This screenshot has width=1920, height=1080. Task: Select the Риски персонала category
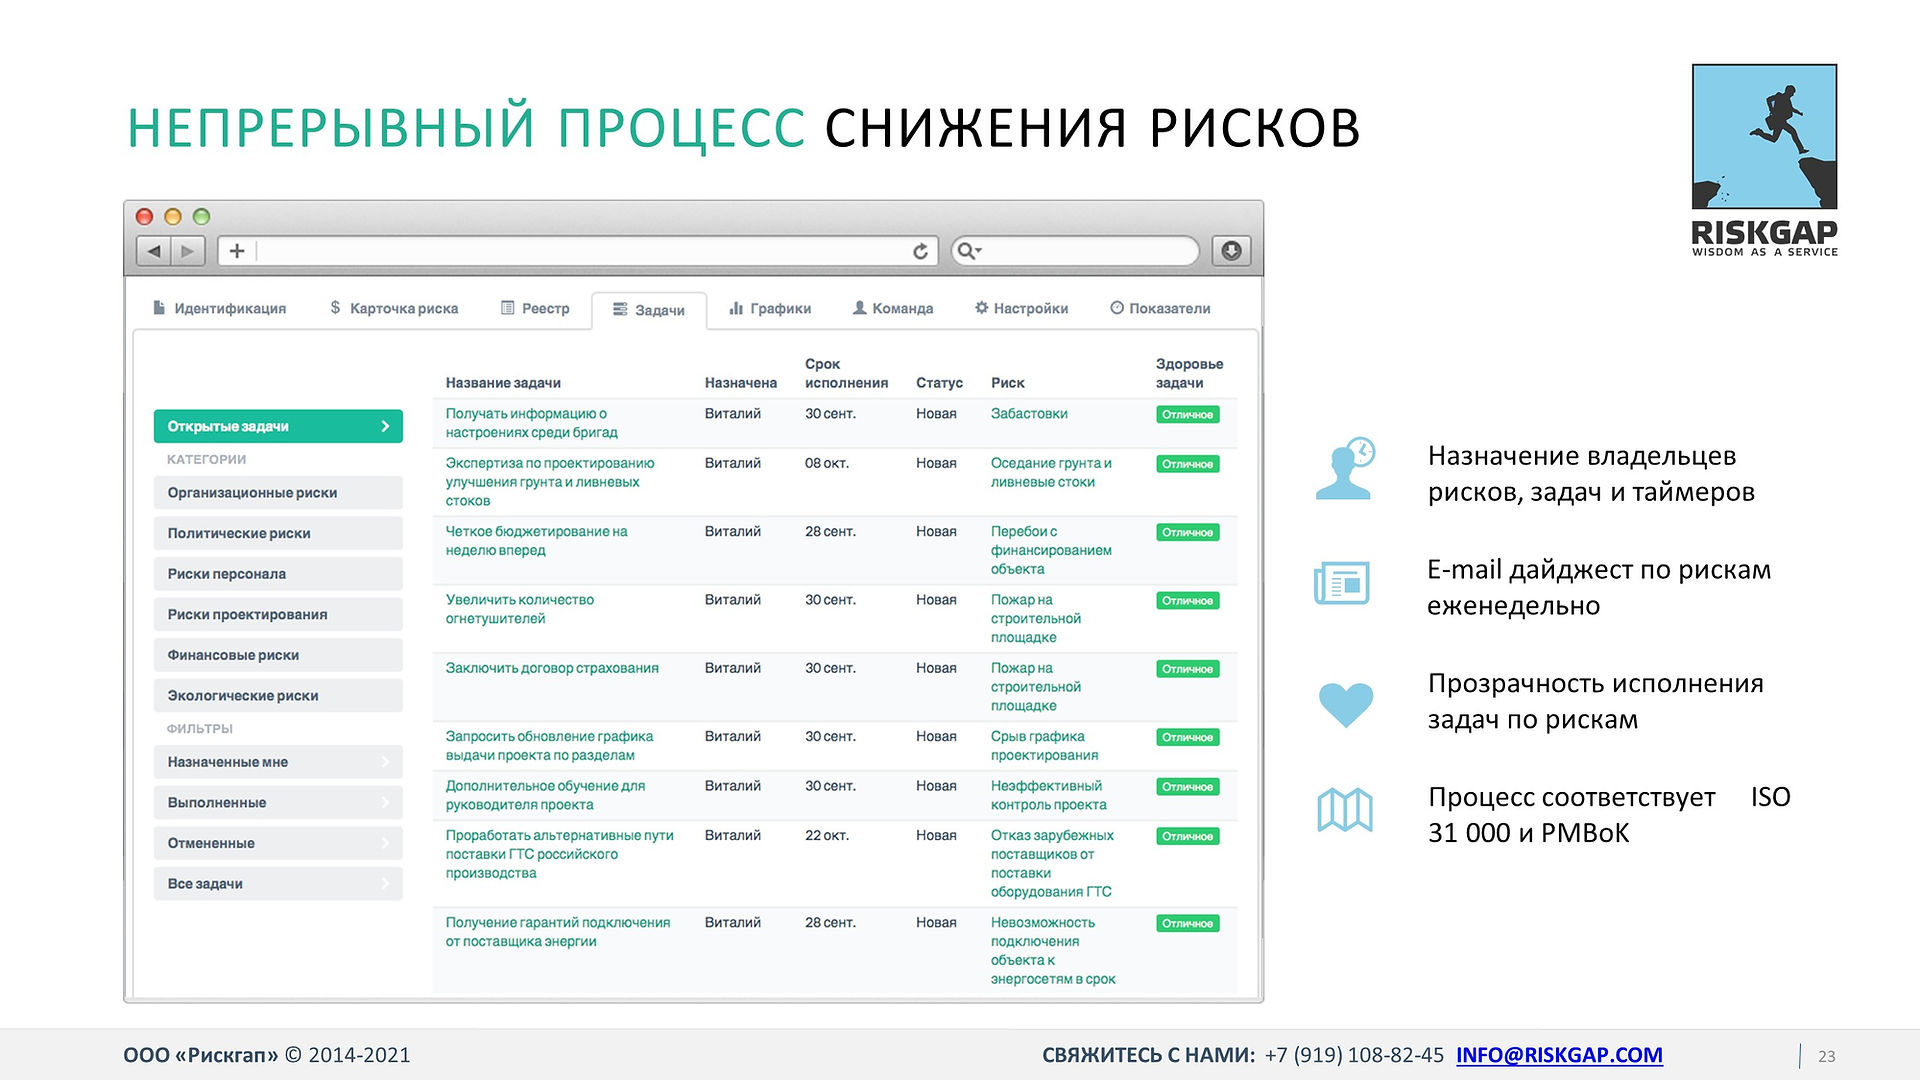(278, 574)
